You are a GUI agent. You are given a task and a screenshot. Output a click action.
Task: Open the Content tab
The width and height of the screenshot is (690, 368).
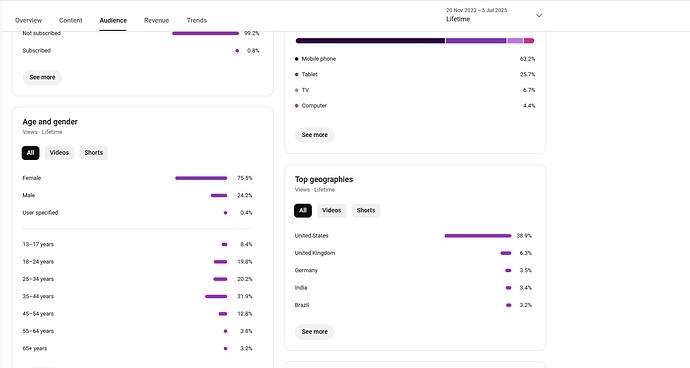[70, 20]
